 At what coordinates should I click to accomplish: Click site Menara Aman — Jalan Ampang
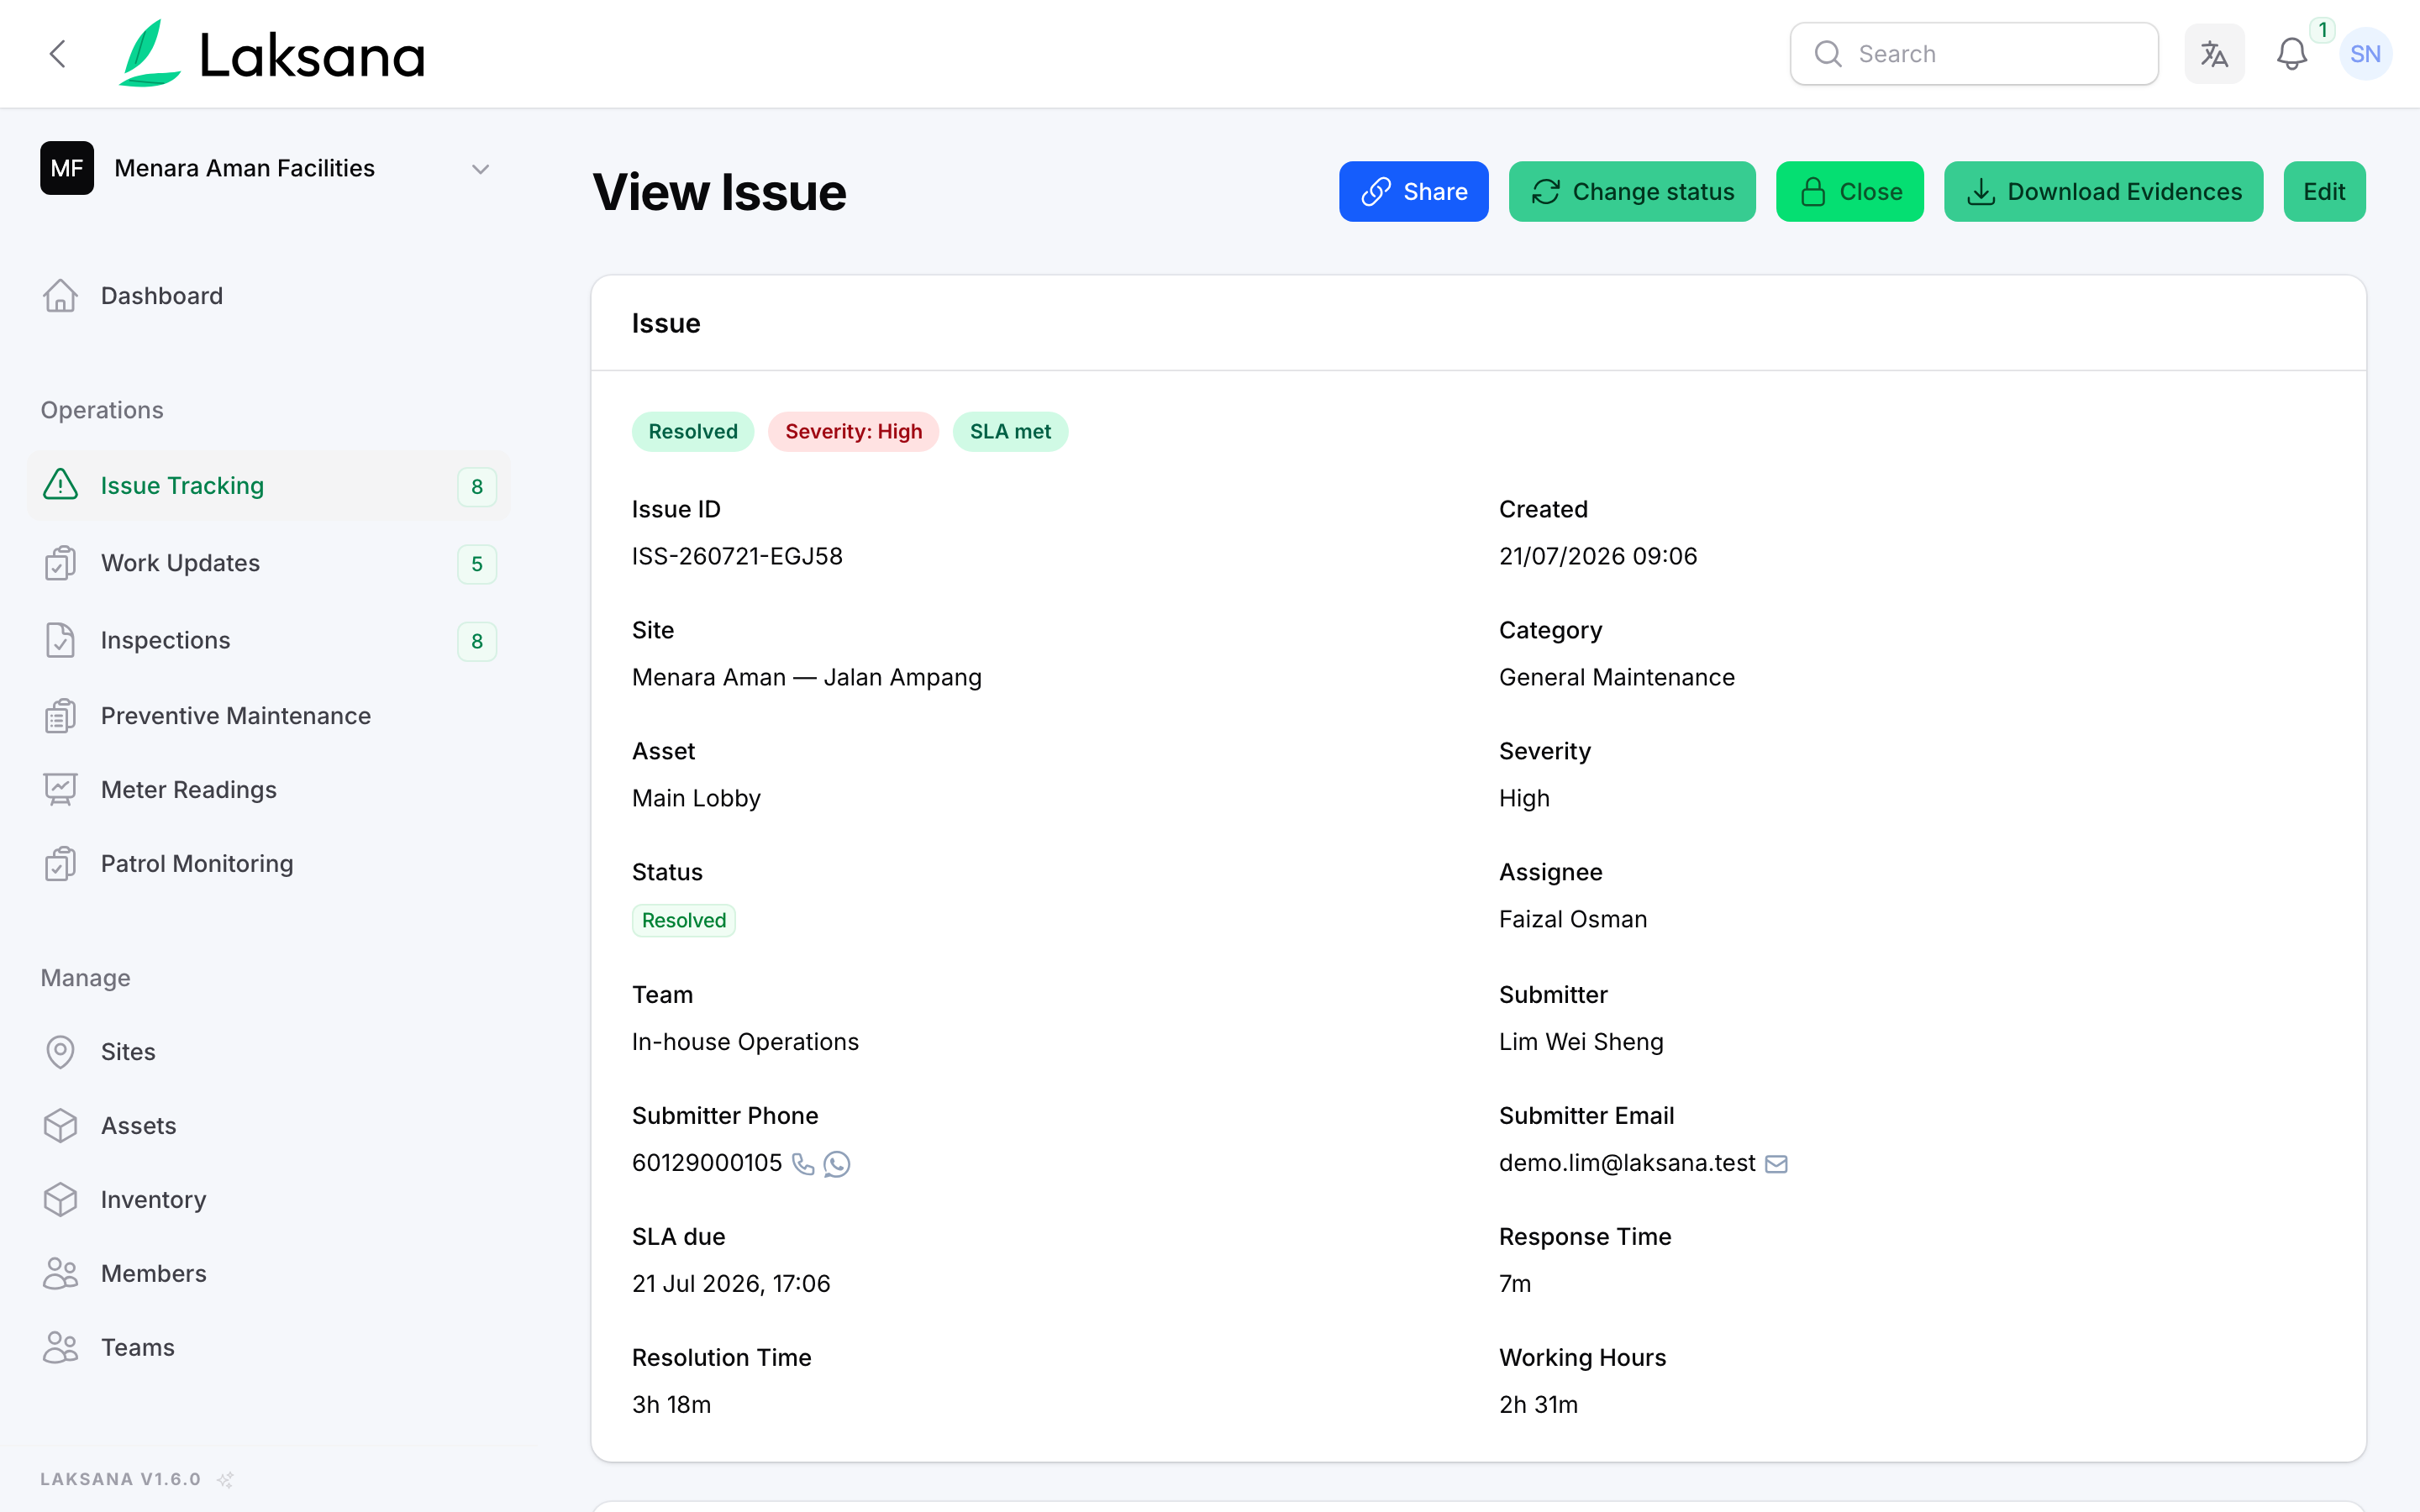pyautogui.click(x=806, y=677)
